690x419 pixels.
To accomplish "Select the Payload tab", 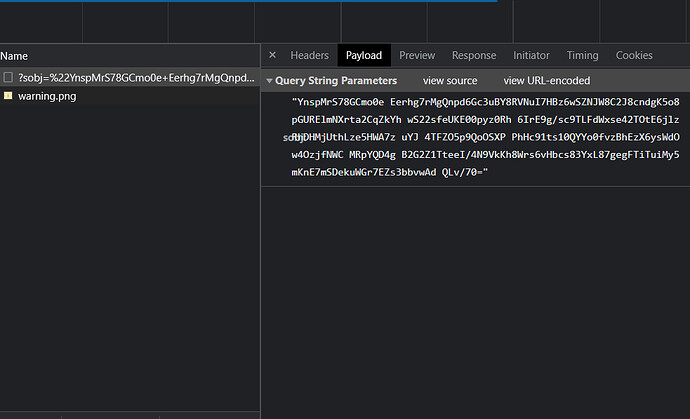I will pos(364,55).
